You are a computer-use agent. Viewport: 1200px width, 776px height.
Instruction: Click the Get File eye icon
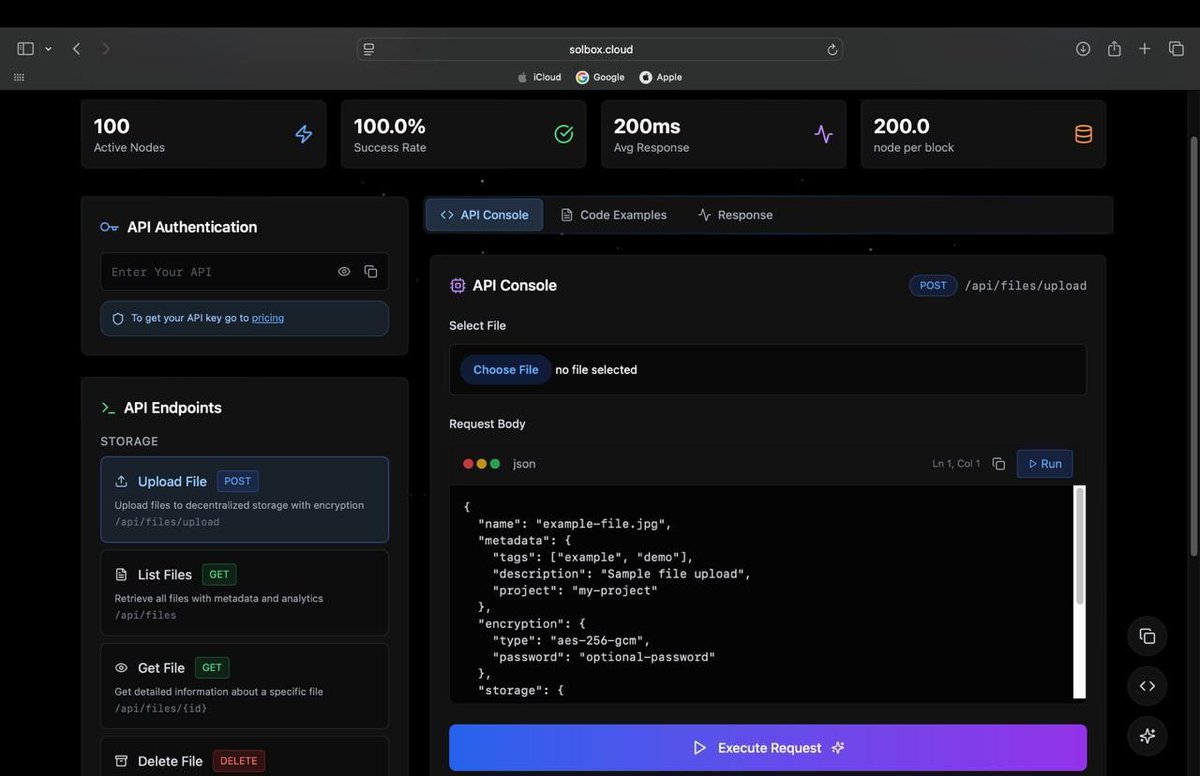(122, 668)
